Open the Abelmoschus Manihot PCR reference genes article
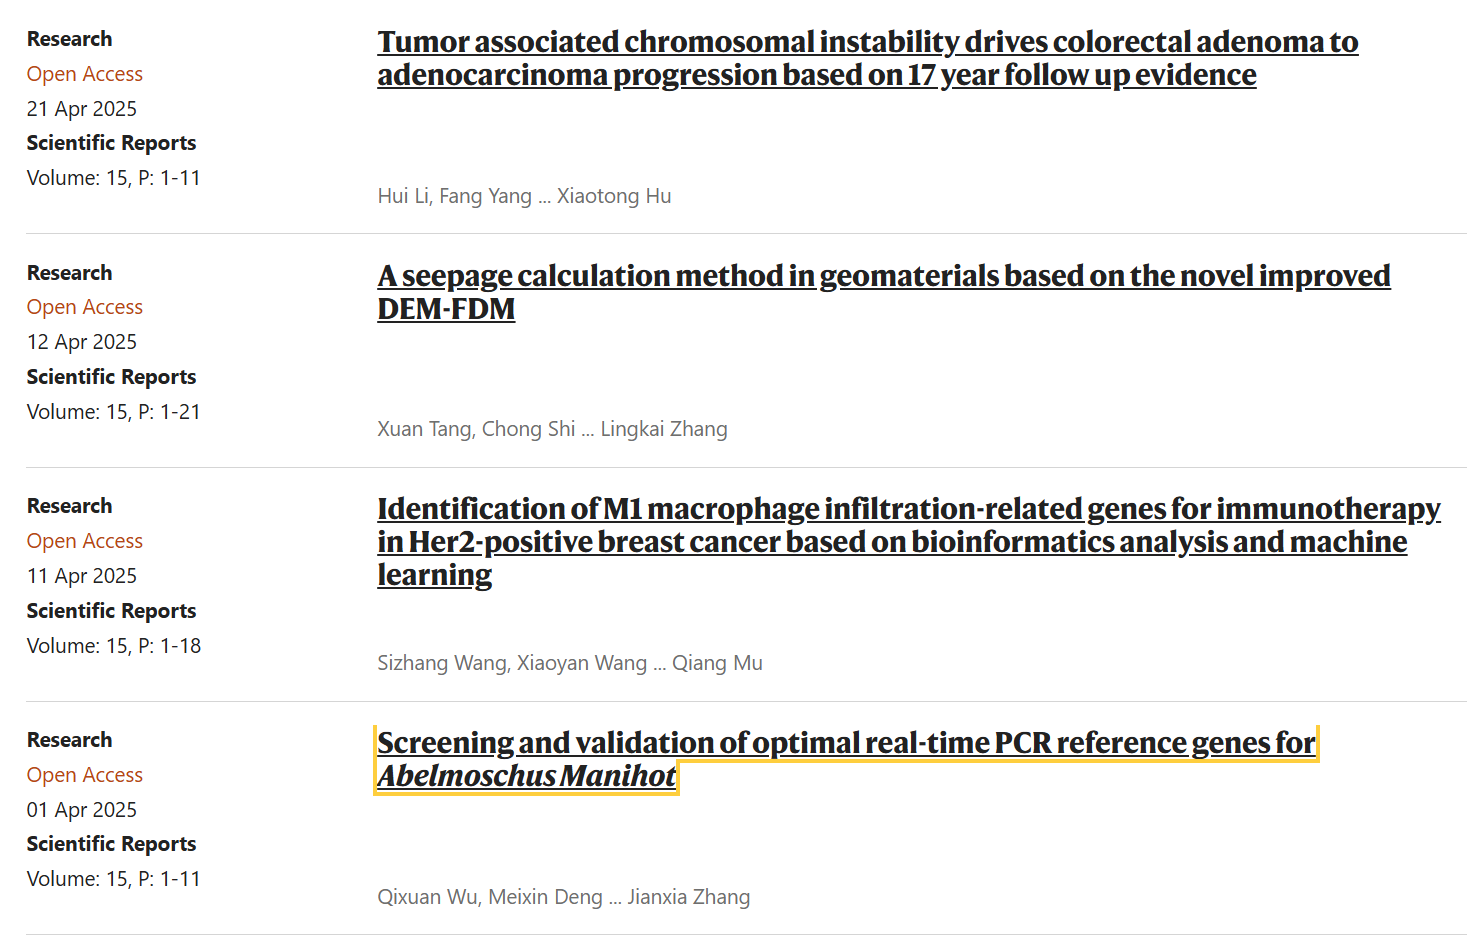The image size is (1467, 938). pyautogui.click(x=846, y=743)
